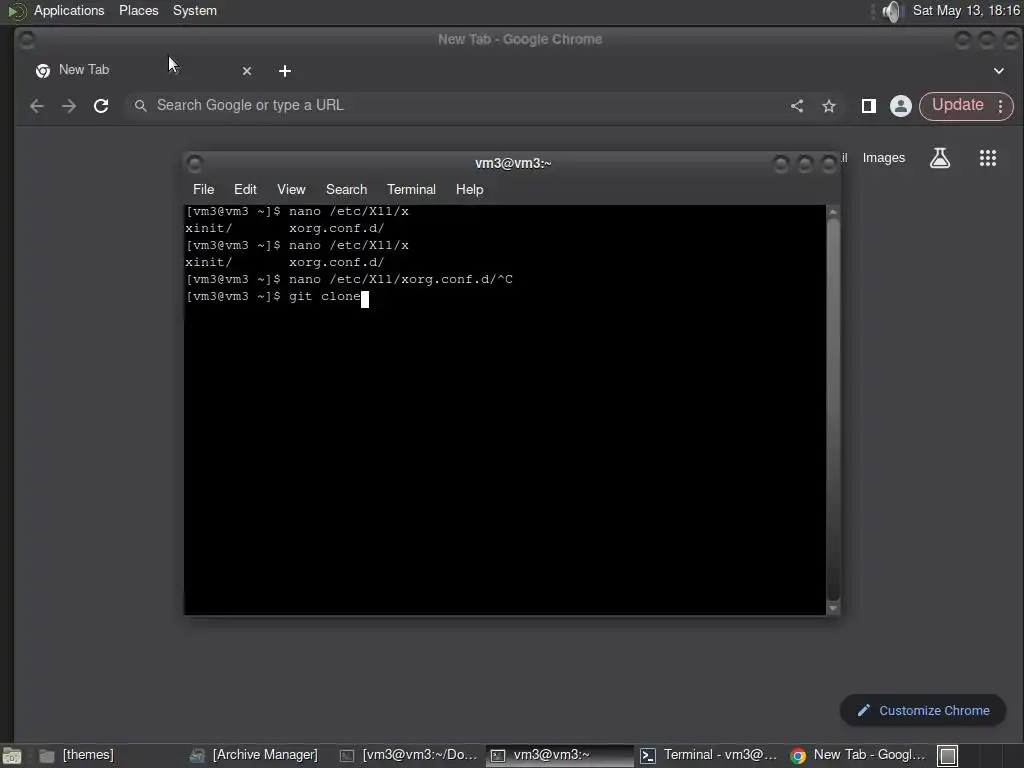Switch to New Tab - Googl... taskbar item
Viewport: 1024px width, 768px height.
pyautogui.click(x=858, y=755)
